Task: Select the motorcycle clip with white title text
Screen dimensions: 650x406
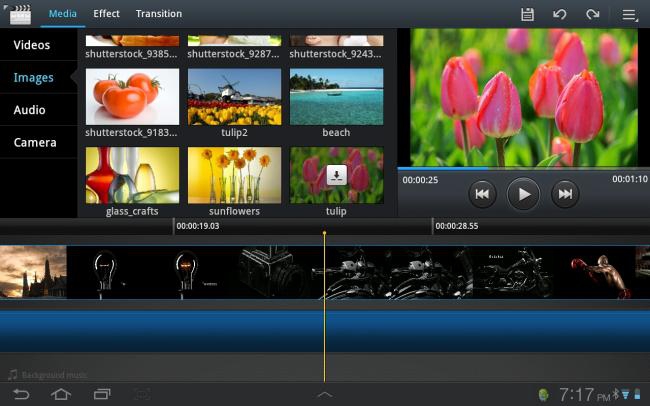Action: [x=513, y=272]
